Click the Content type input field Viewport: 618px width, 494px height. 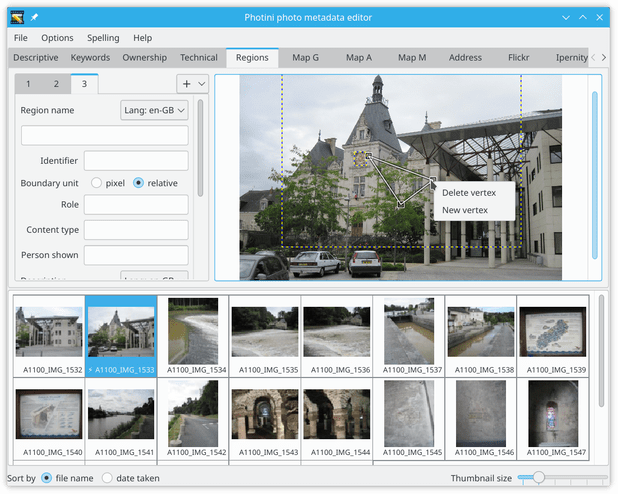point(136,230)
